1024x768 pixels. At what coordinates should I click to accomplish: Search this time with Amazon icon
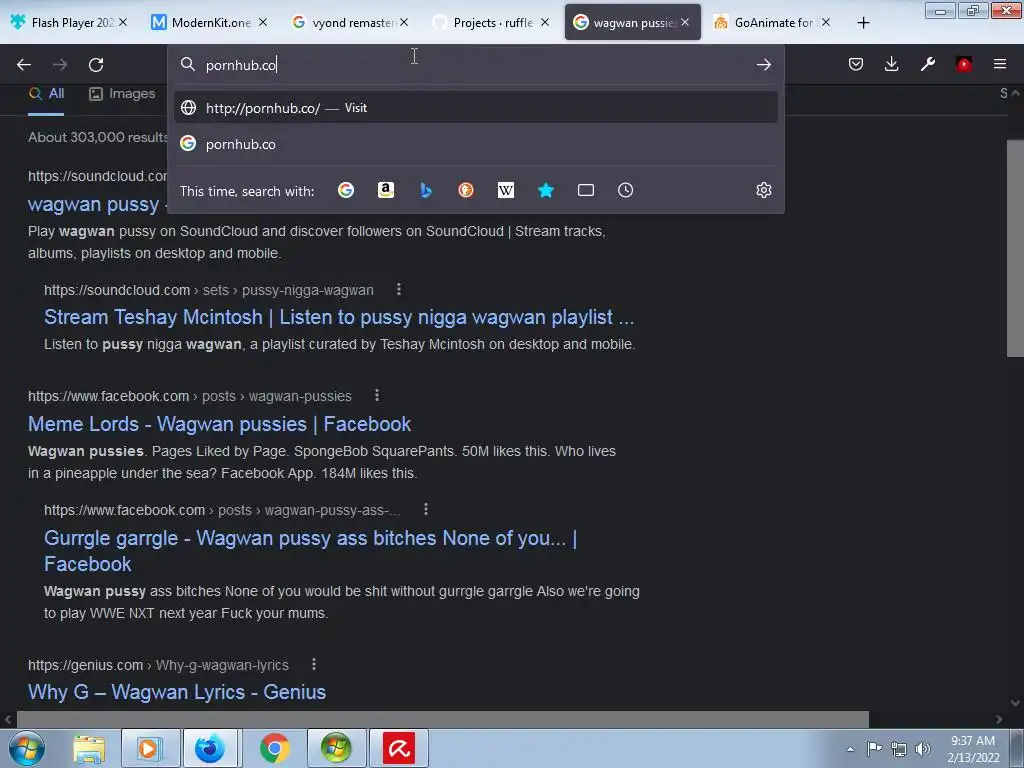pyautogui.click(x=386, y=190)
